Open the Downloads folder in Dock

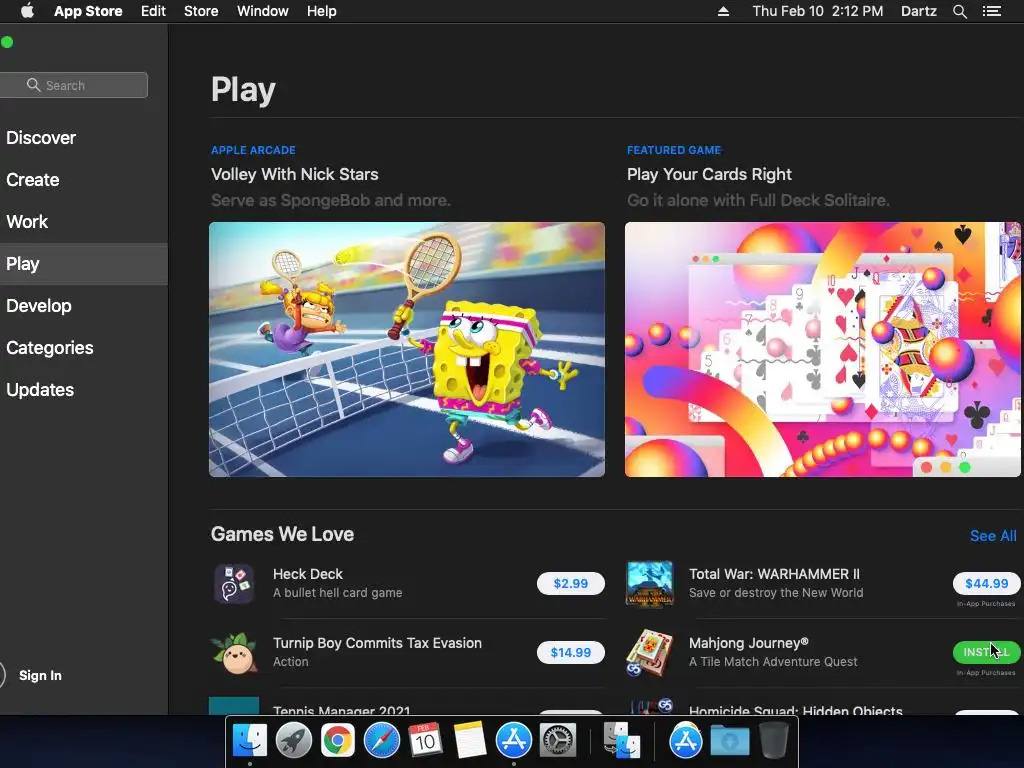(x=729, y=741)
